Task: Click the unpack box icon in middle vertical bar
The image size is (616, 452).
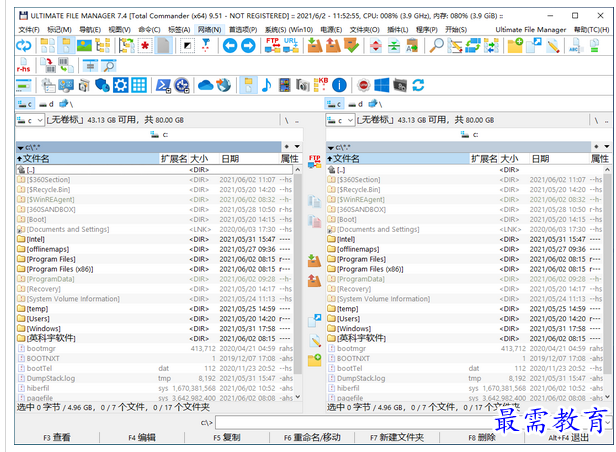Action: 314,280
